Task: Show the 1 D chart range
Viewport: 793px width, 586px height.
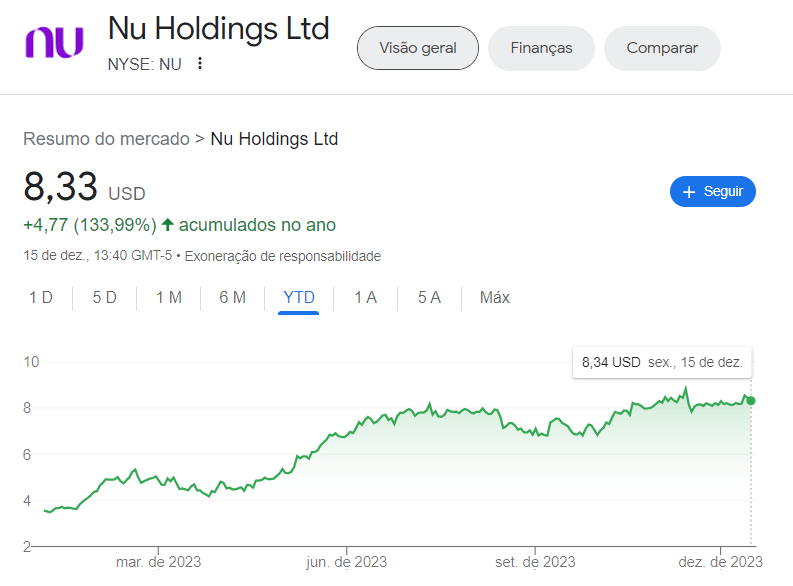Action: tap(41, 297)
